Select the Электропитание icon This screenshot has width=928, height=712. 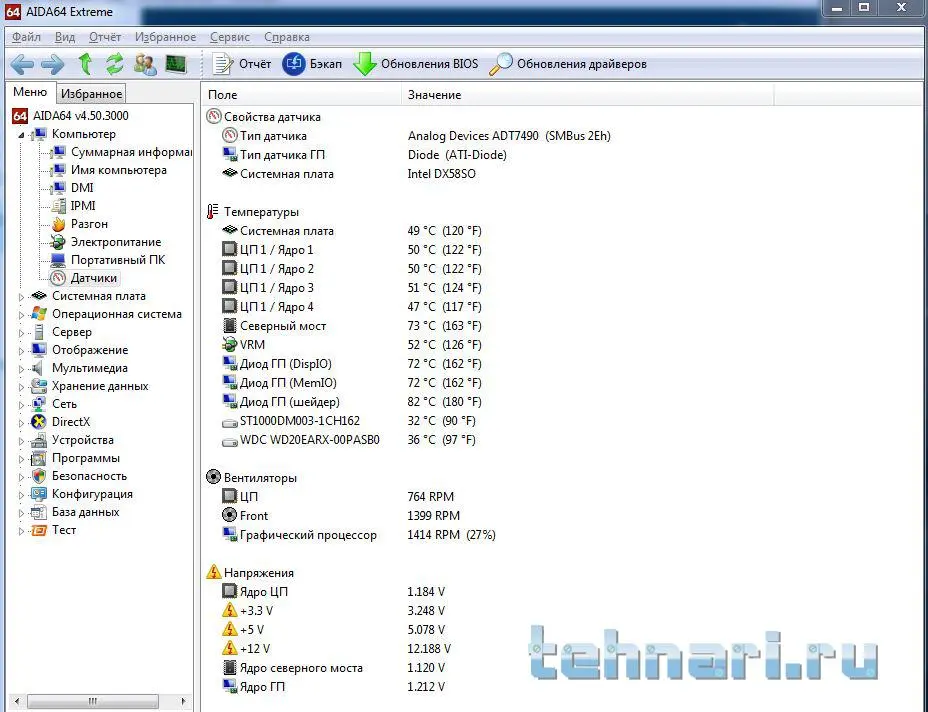(58, 242)
